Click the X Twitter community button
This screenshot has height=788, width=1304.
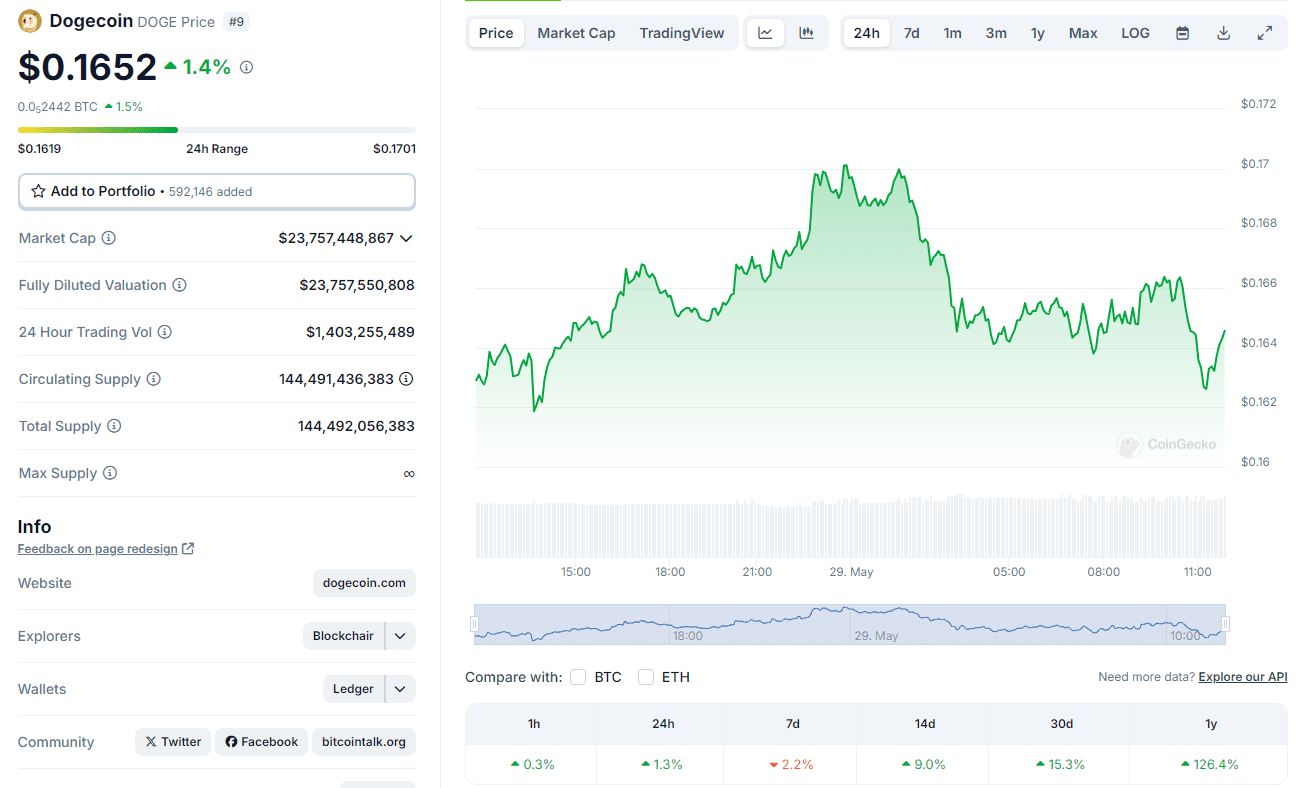click(173, 742)
